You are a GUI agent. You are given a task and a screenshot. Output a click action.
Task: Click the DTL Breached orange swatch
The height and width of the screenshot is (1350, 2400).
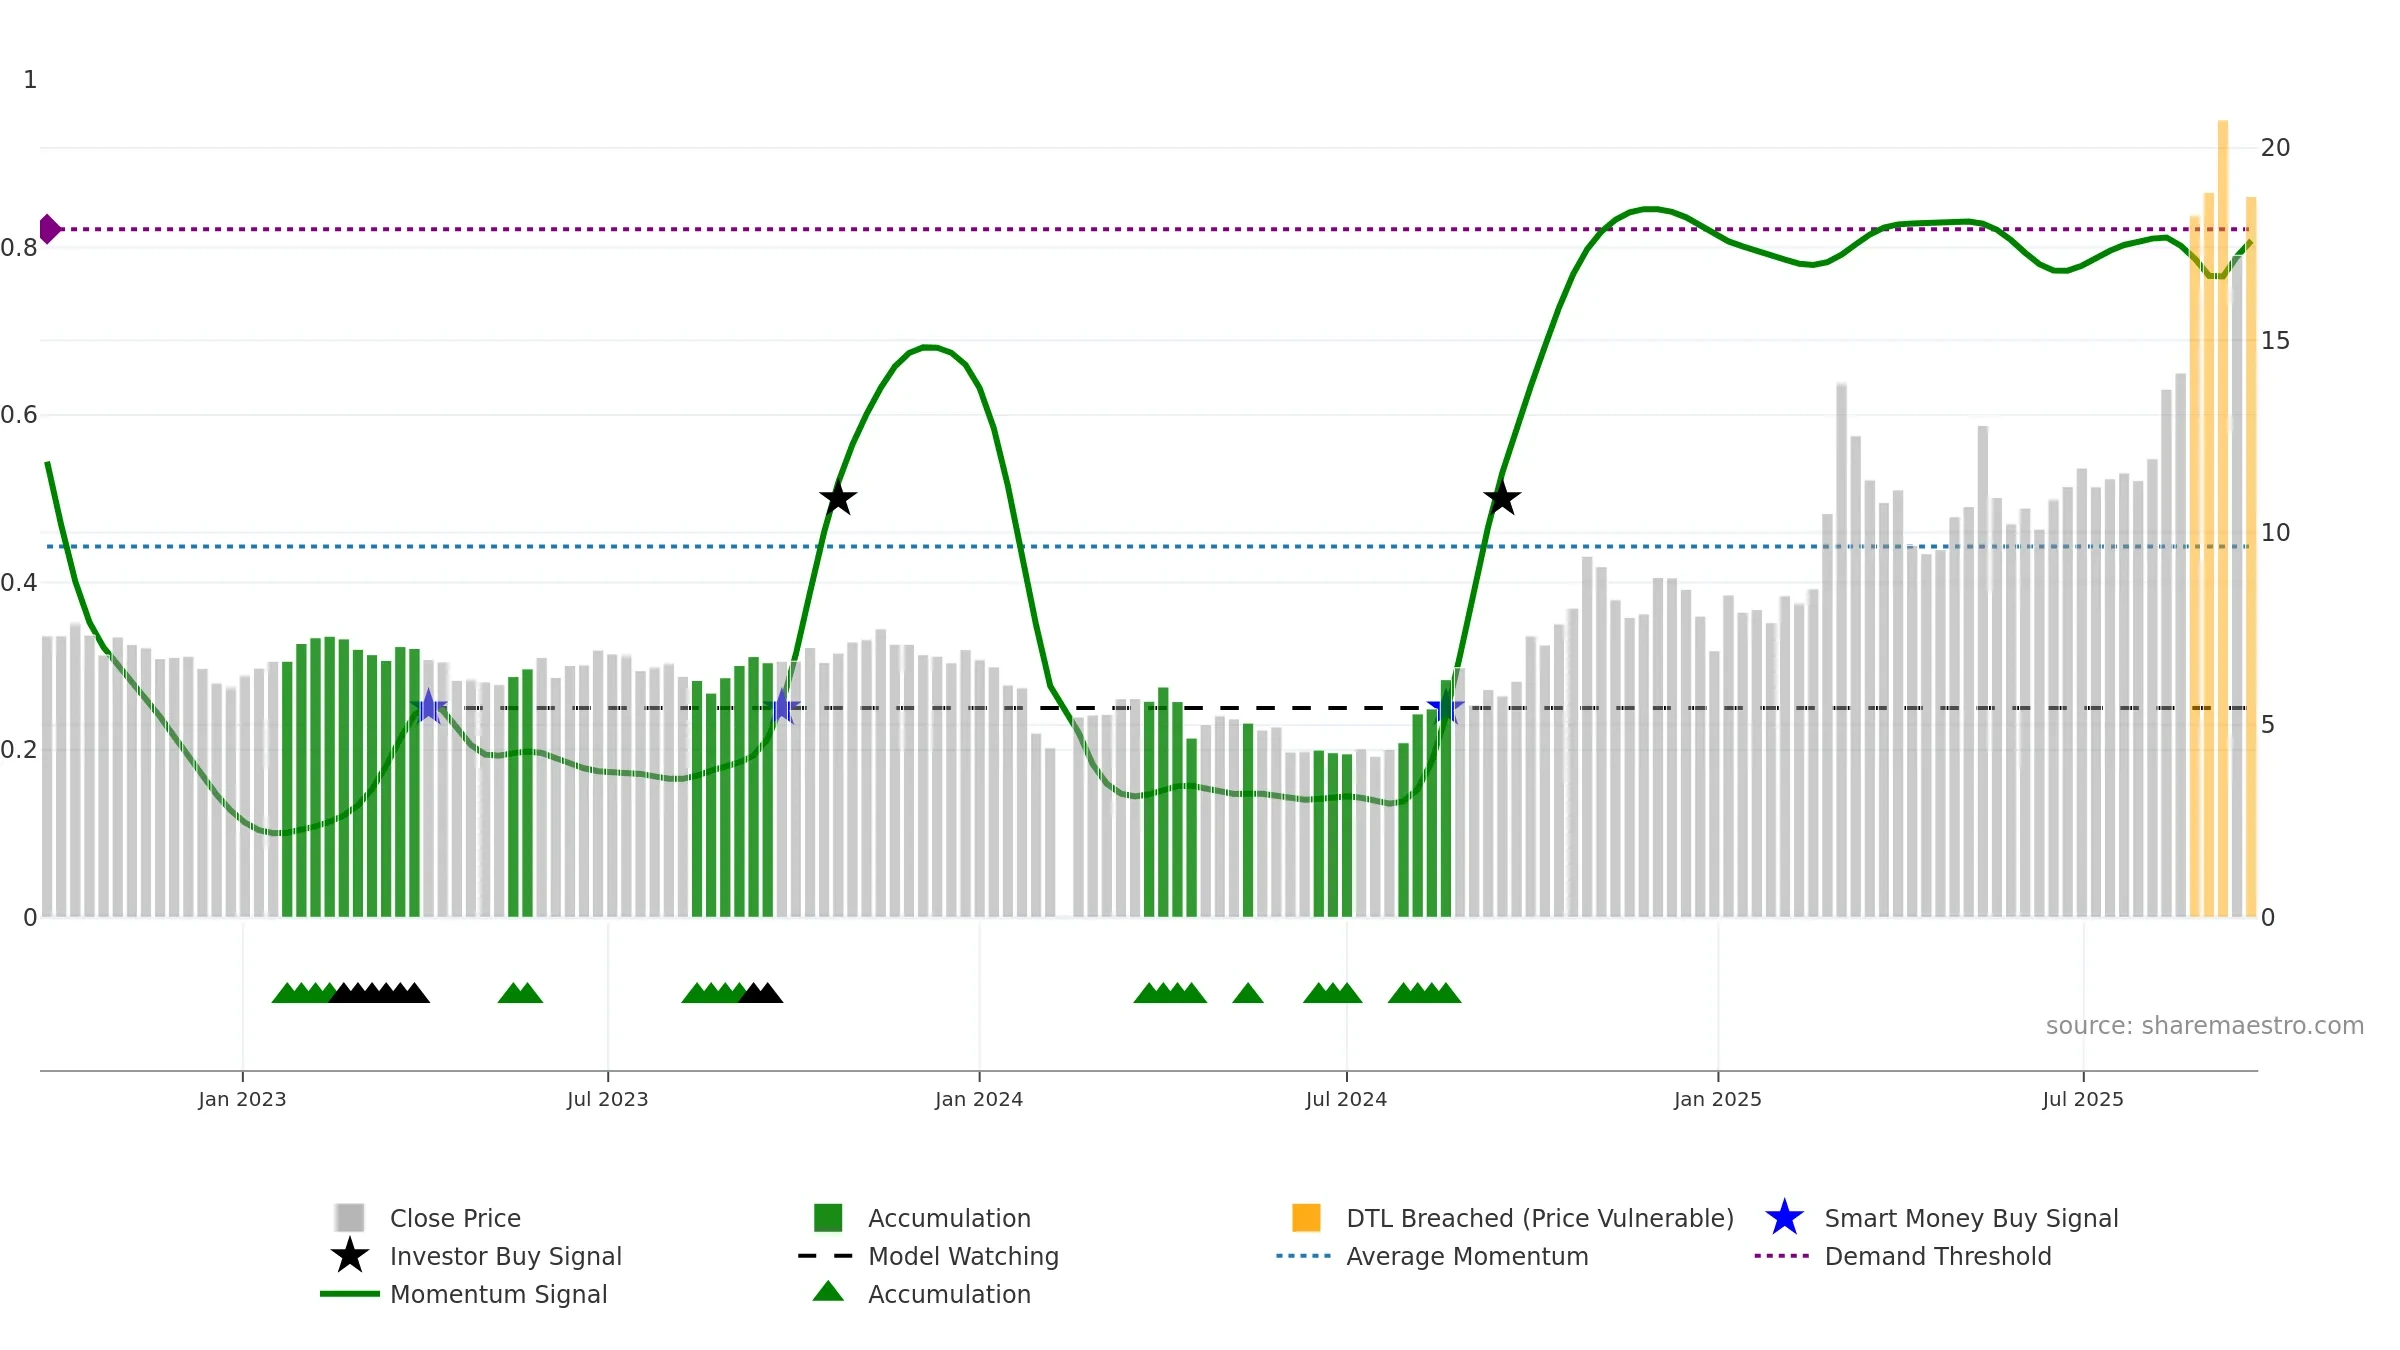[x=1306, y=1218]
